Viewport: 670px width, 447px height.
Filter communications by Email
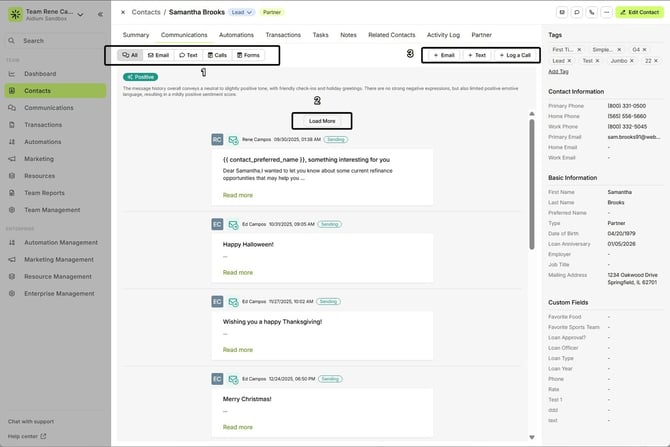[158, 55]
